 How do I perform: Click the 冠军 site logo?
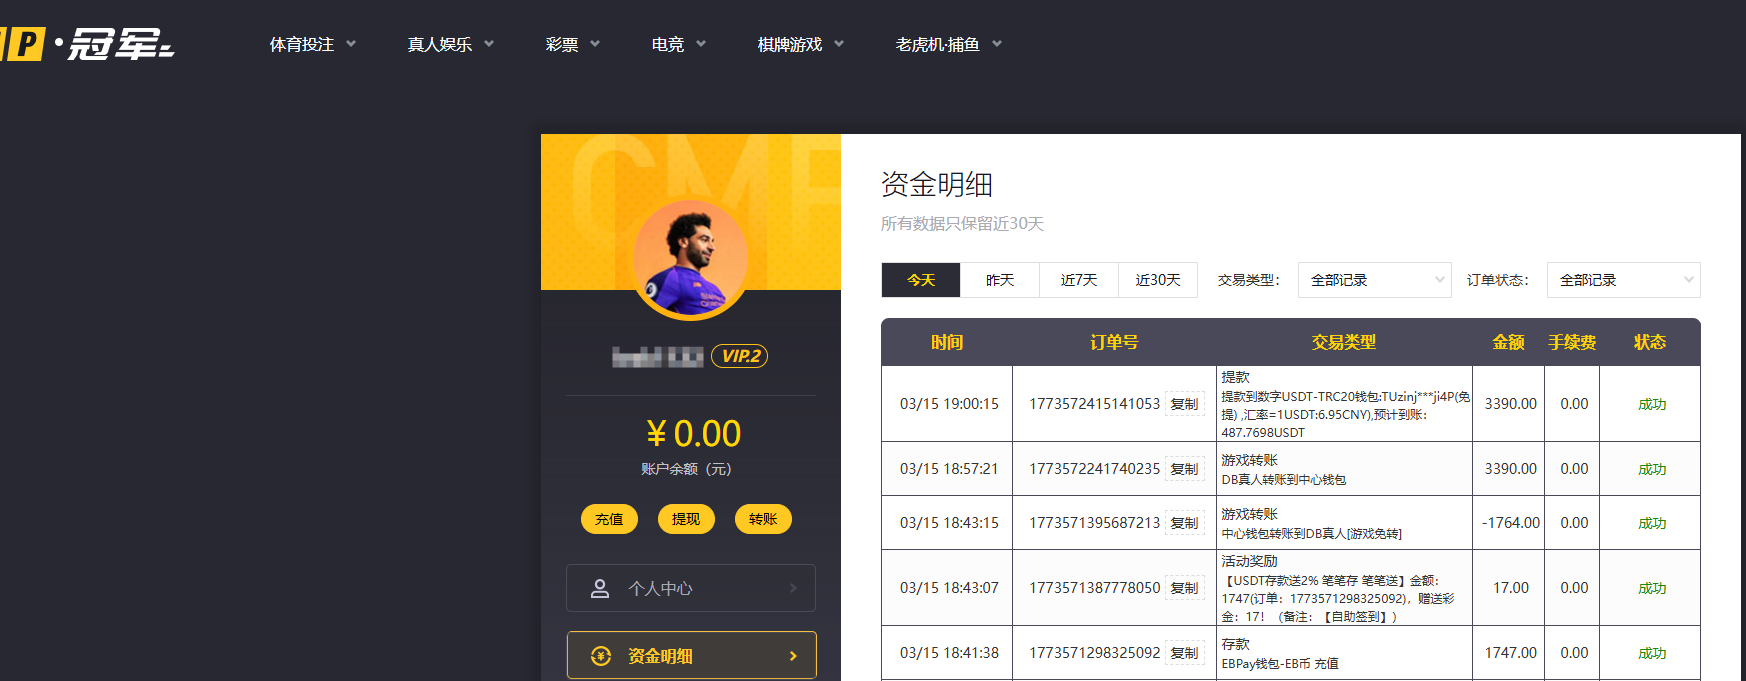88,44
